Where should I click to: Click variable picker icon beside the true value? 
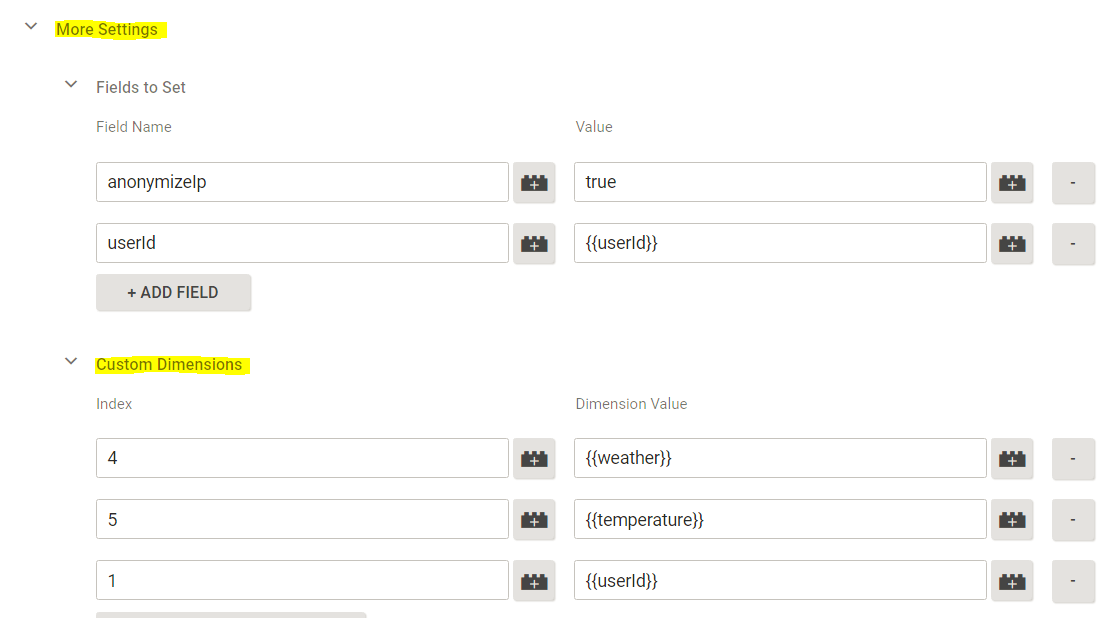(x=1012, y=183)
